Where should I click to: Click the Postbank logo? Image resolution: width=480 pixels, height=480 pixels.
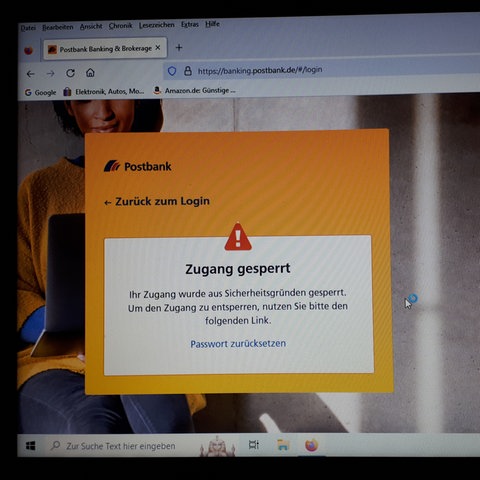[x=138, y=166]
